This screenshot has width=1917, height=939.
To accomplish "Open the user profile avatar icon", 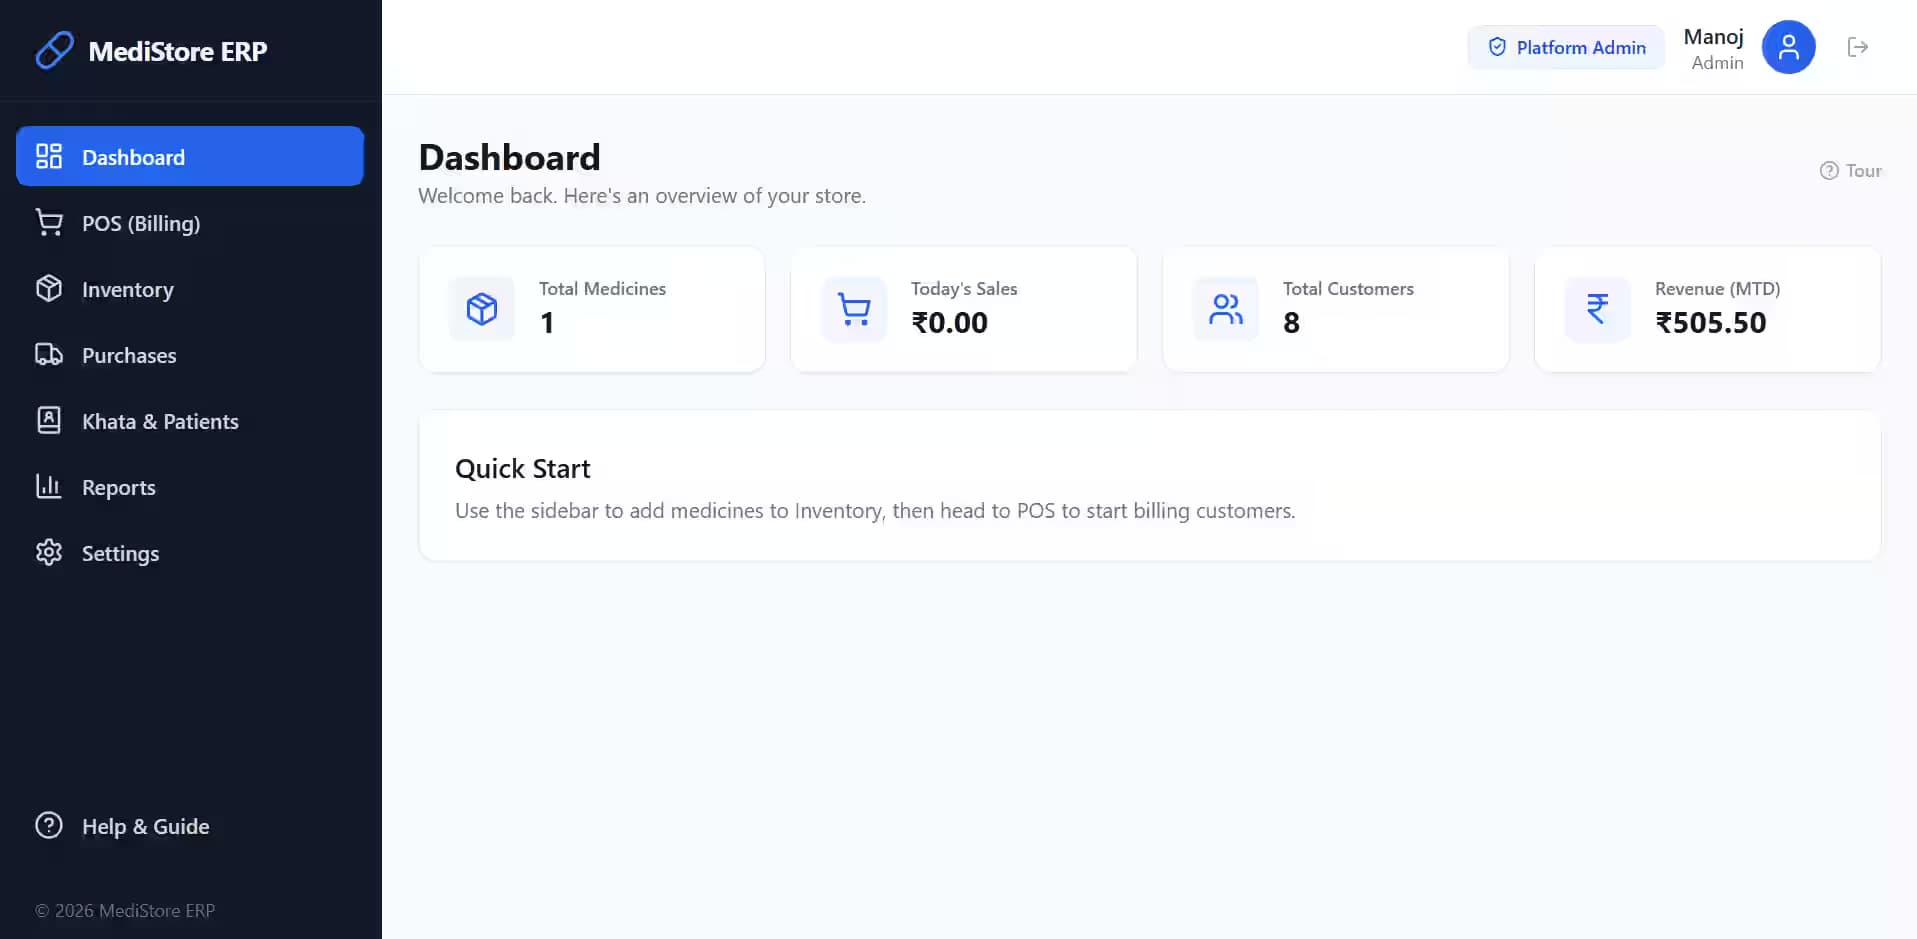I will 1788,47.
